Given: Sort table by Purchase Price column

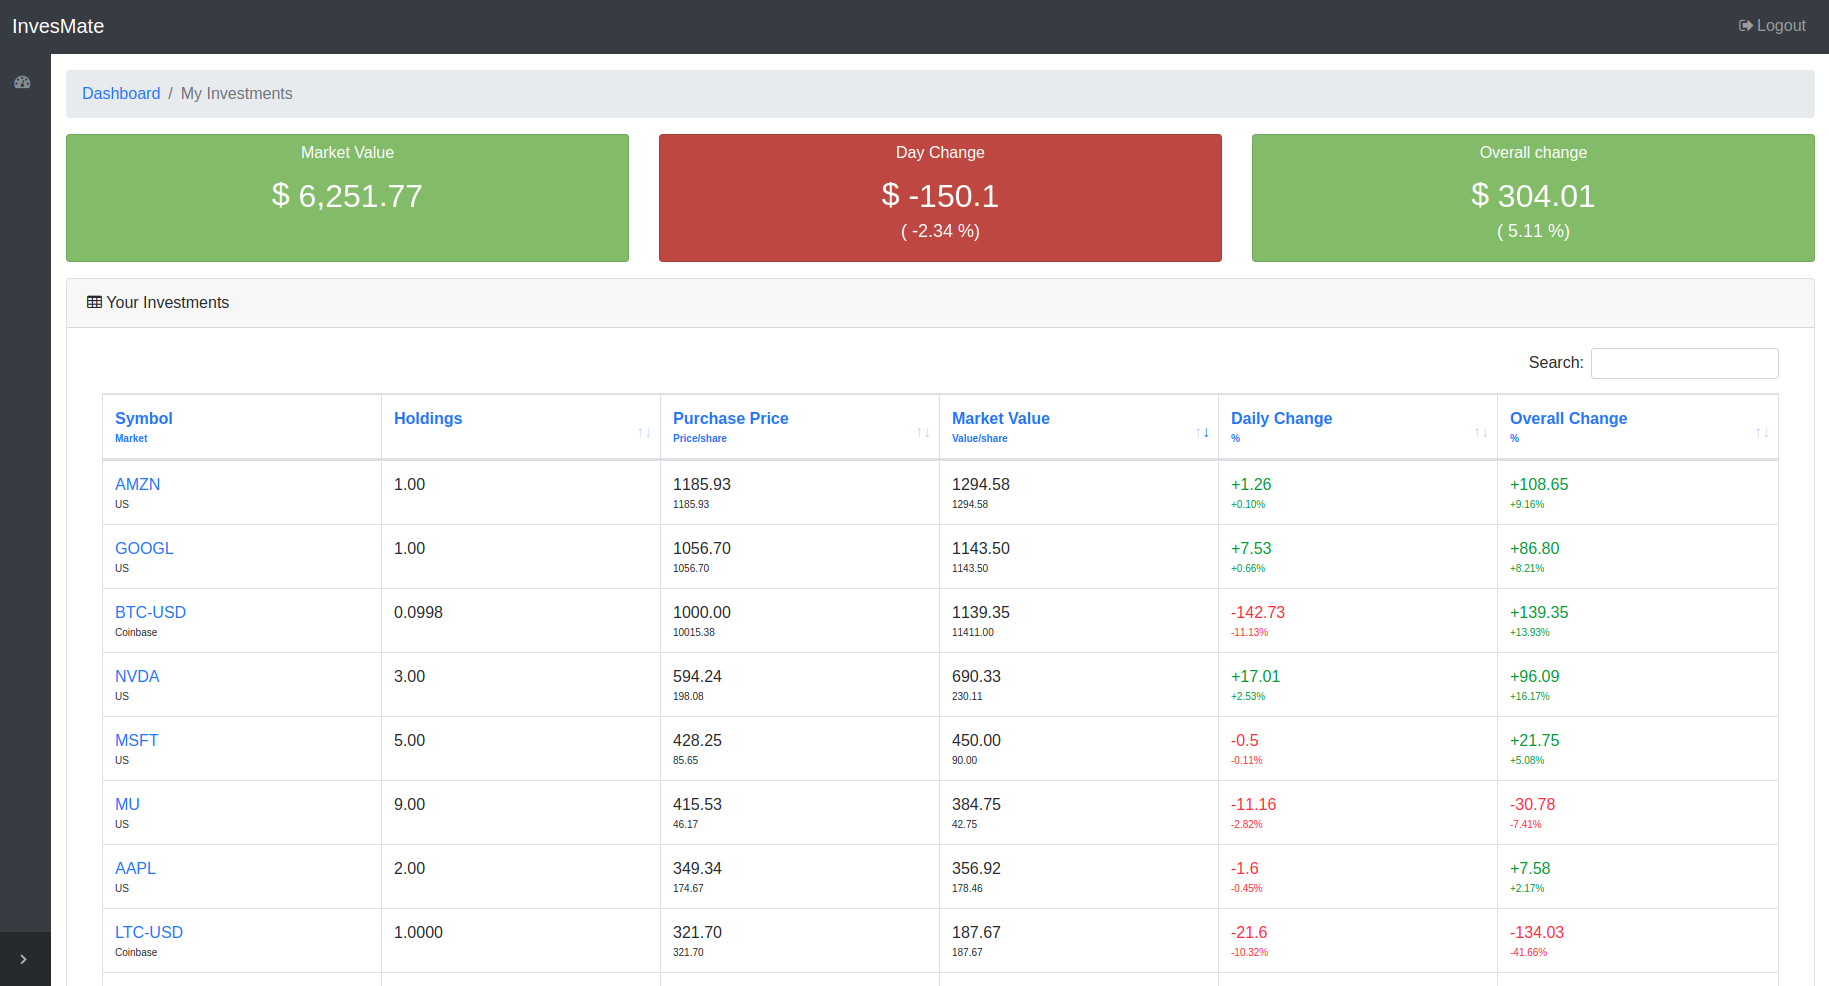Looking at the screenshot, I should [800, 427].
